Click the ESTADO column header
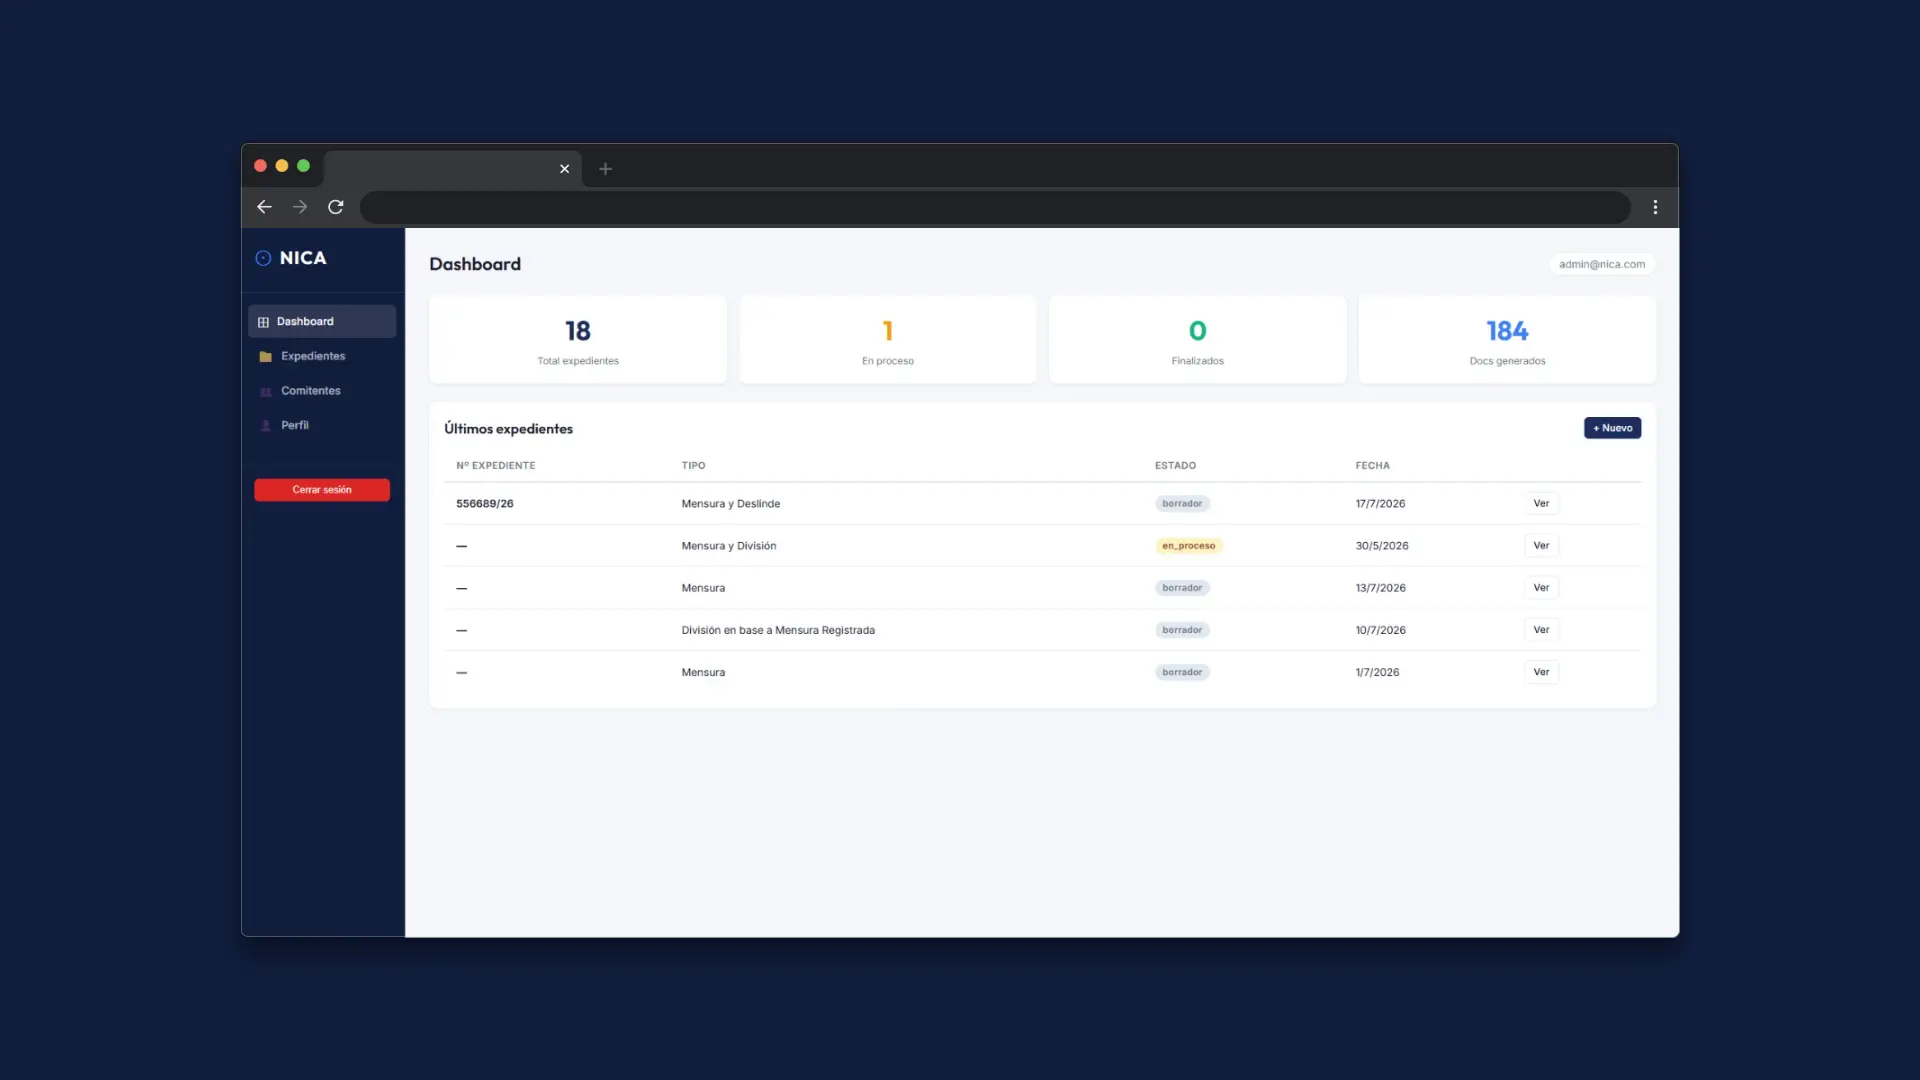This screenshot has height=1080, width=1920. point(1175,466)
